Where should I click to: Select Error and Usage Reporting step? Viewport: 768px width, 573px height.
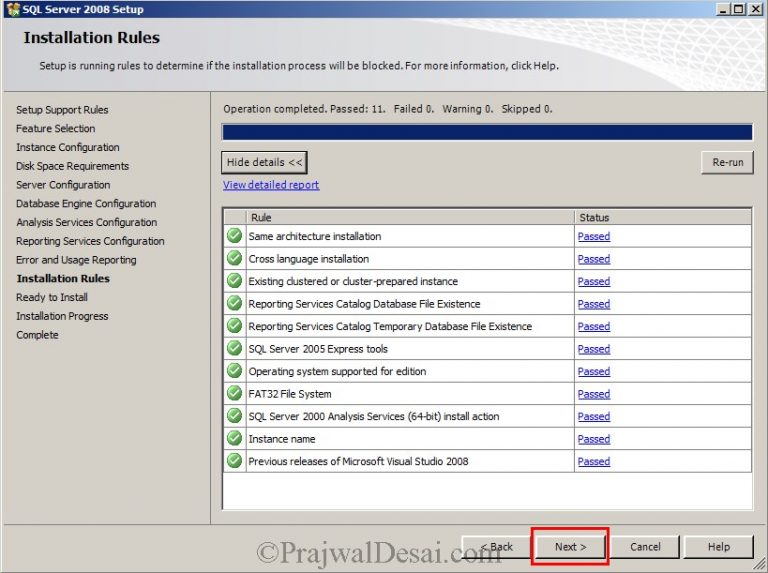[x=76, y=260]
